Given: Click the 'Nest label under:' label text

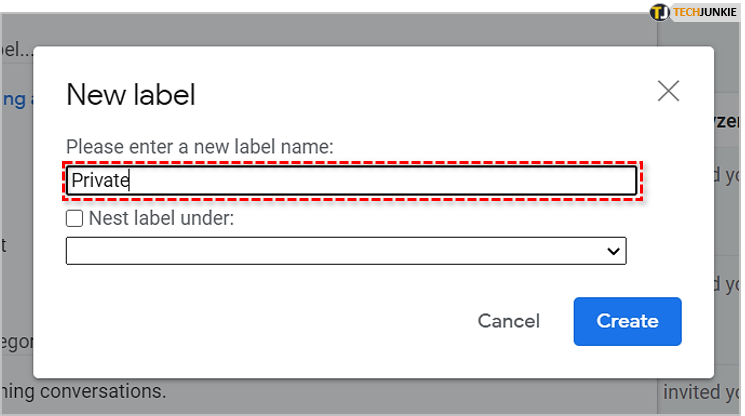Looking at the screenshot, I should point(161,218).
